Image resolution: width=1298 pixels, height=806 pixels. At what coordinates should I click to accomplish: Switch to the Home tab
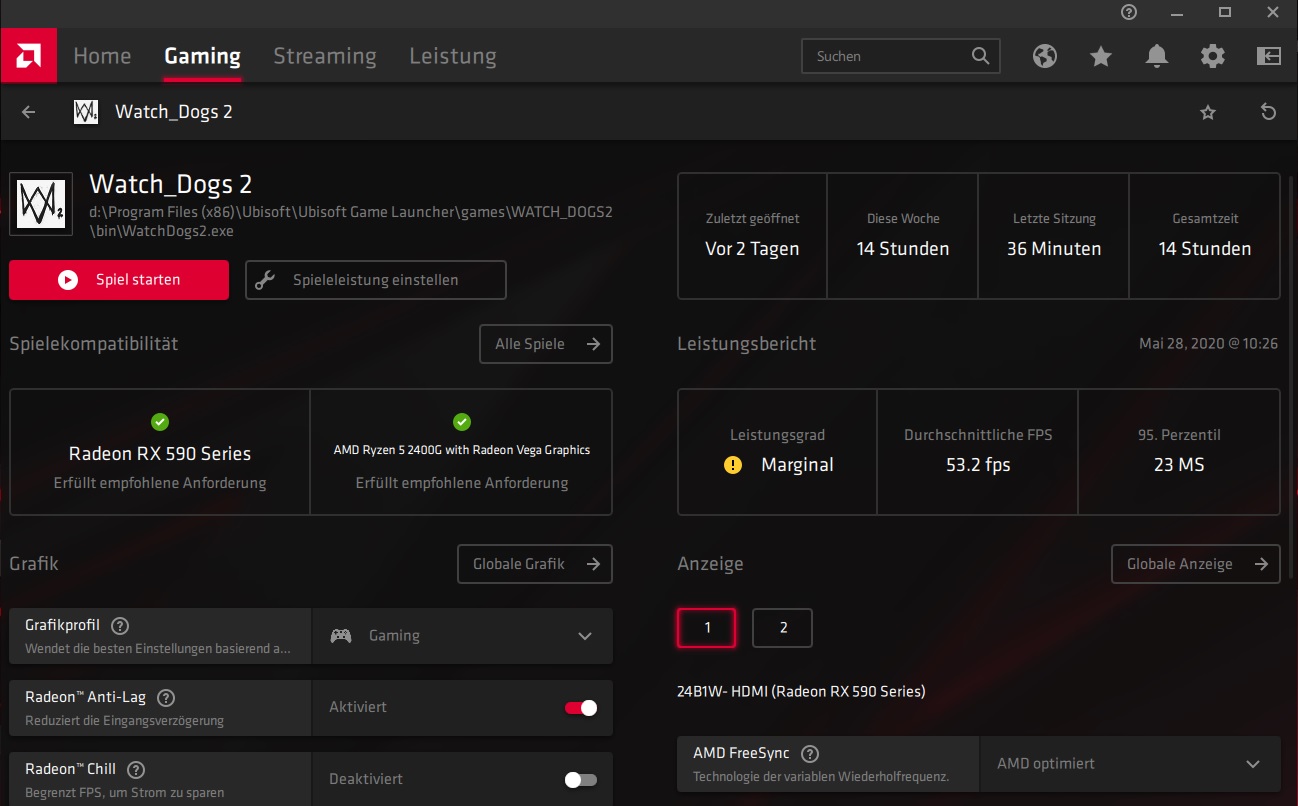click(x=102, y=56)
